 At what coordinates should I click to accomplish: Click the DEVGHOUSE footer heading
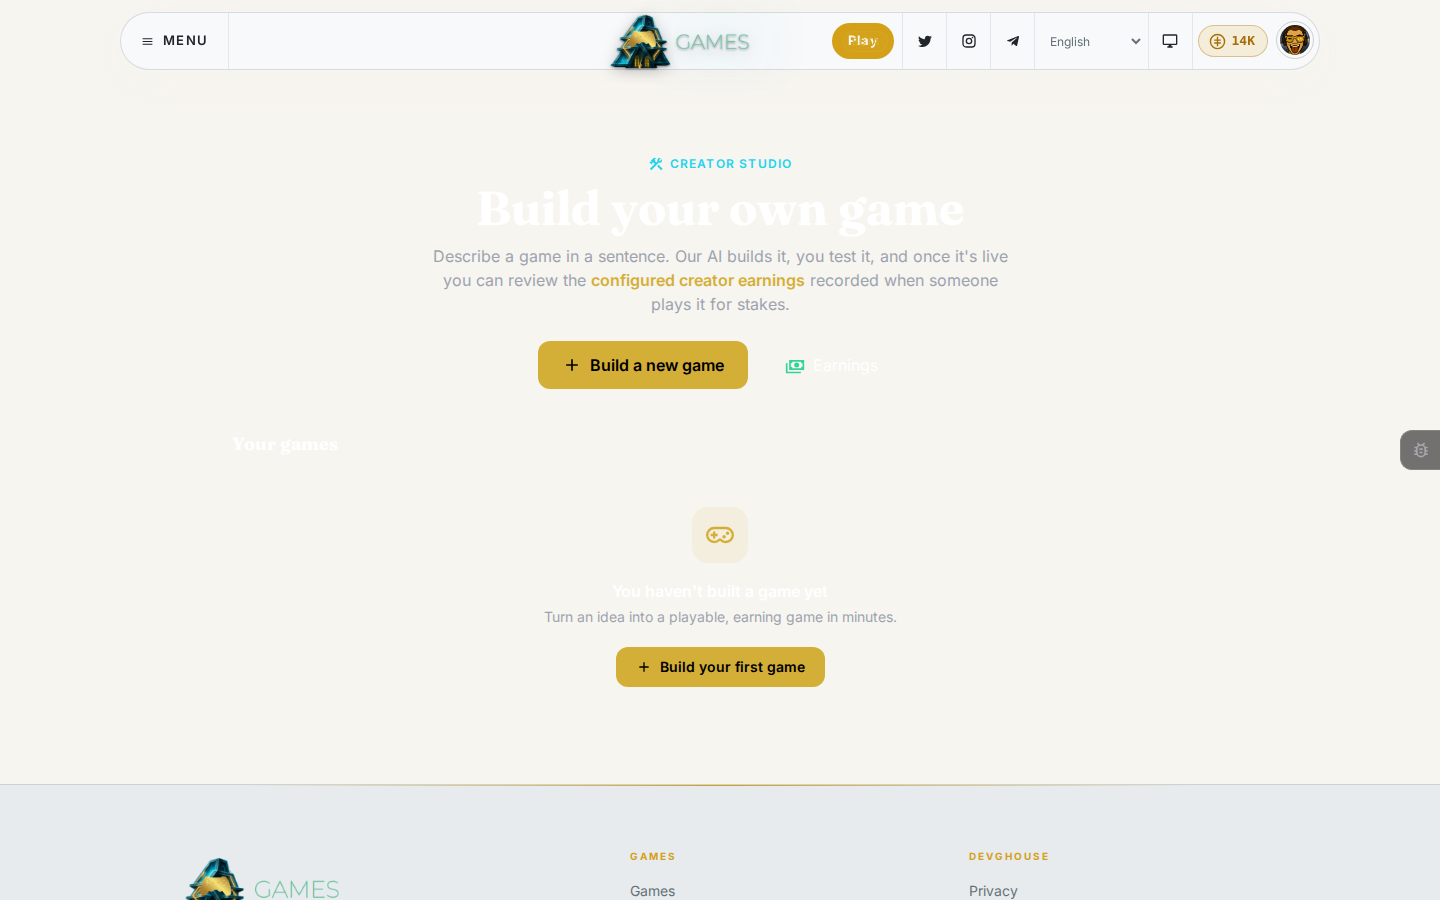click(1009, 856)
